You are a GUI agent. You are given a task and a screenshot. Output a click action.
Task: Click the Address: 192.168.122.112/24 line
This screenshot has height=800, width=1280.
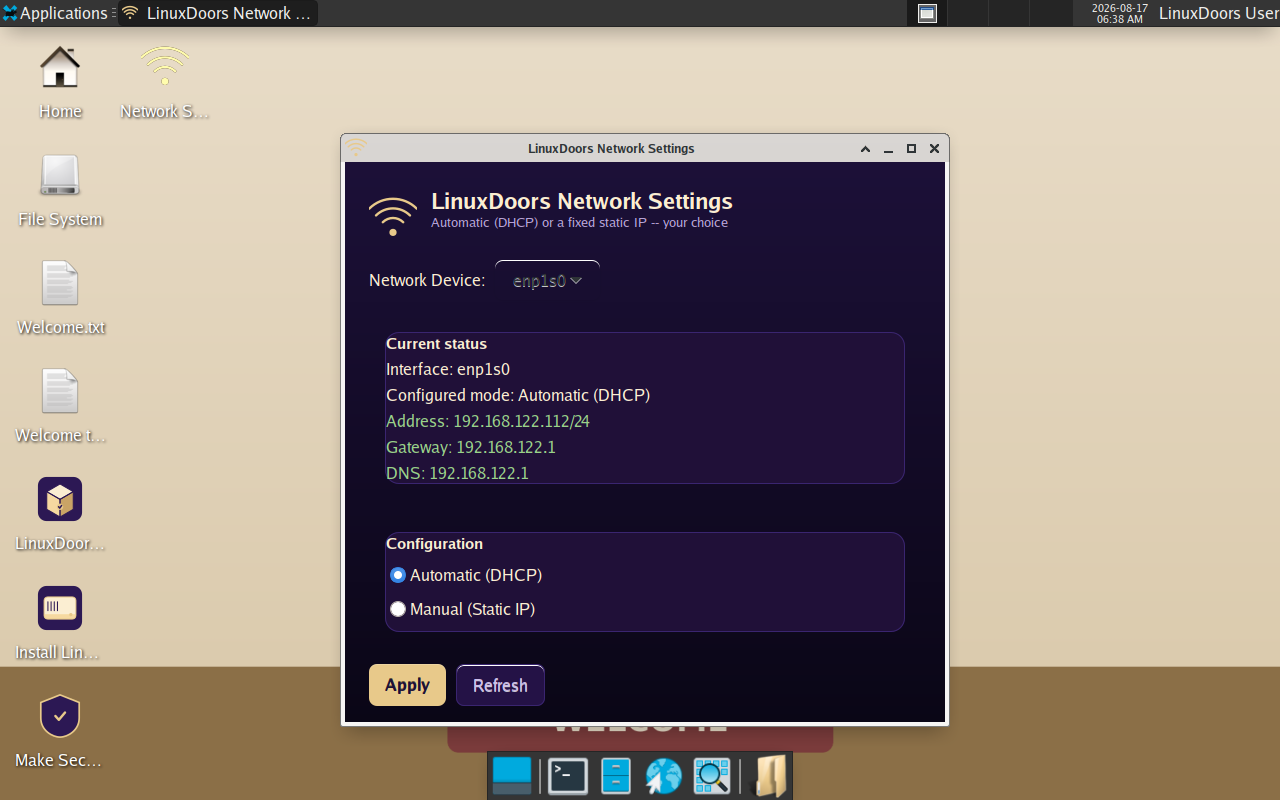(x=488, y=421)
